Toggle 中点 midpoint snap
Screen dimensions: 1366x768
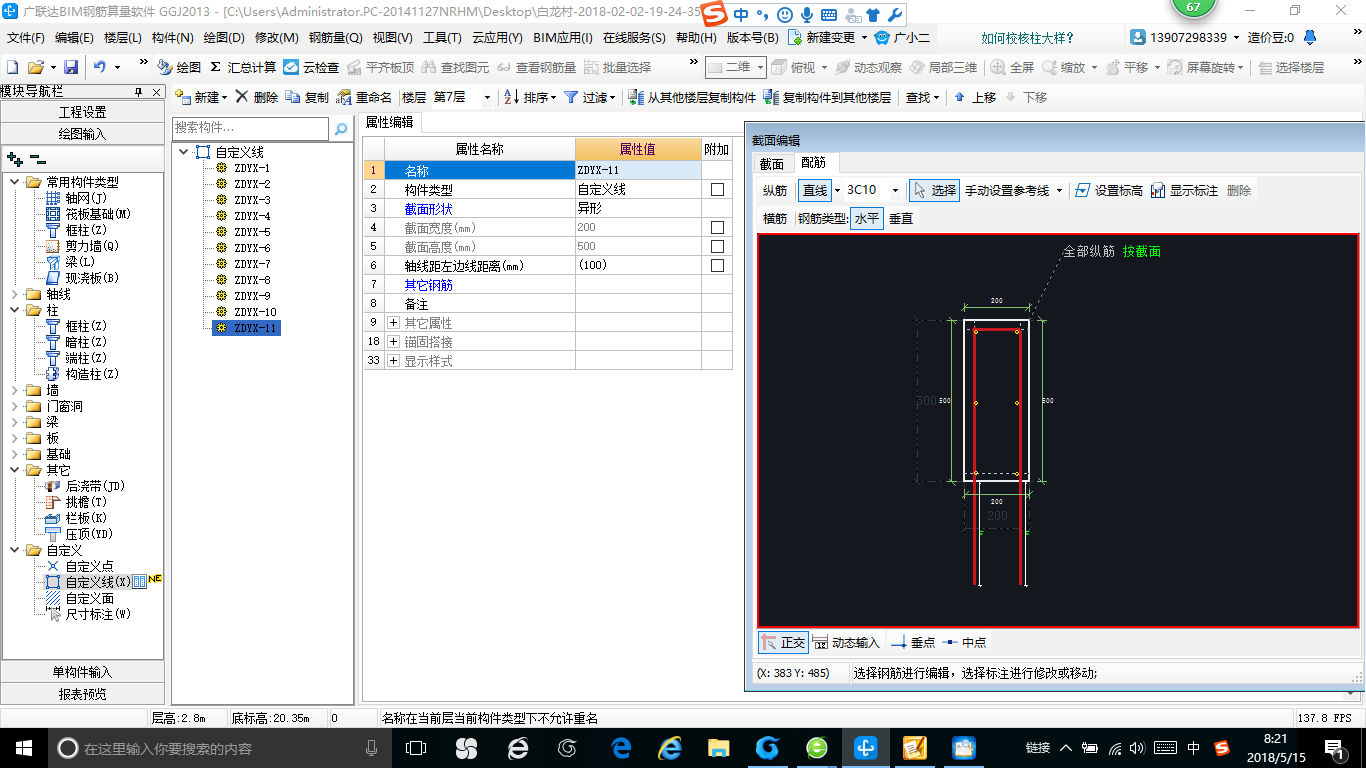(964, 642)
